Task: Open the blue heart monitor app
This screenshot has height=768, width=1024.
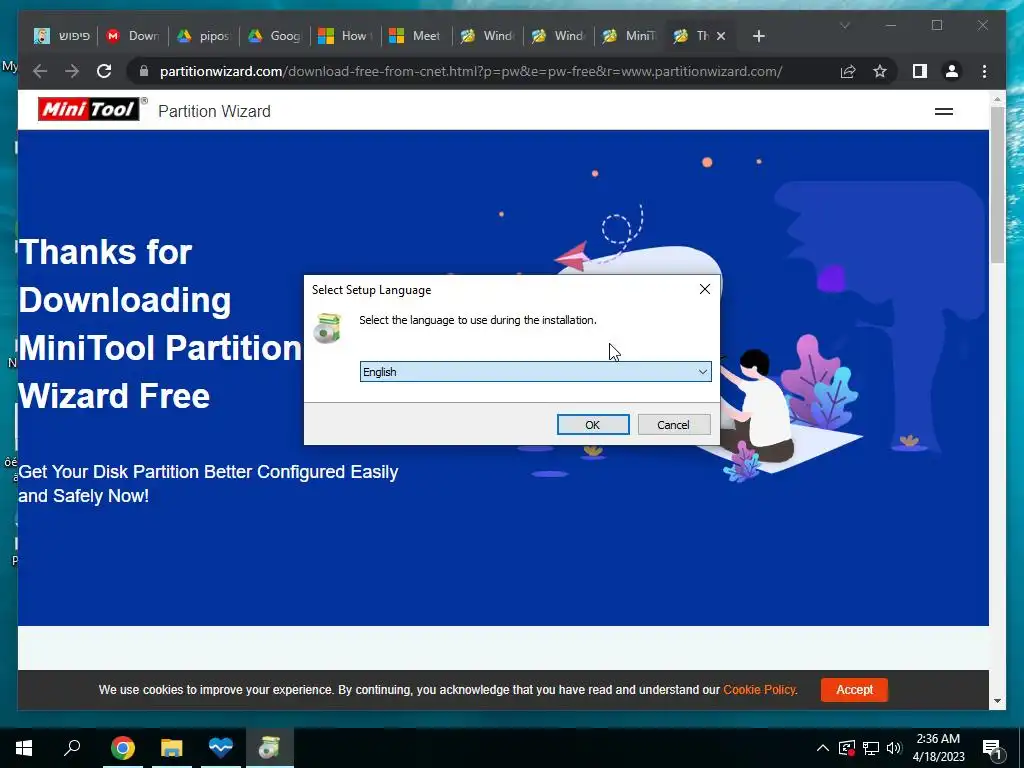Action: [221, 748]
